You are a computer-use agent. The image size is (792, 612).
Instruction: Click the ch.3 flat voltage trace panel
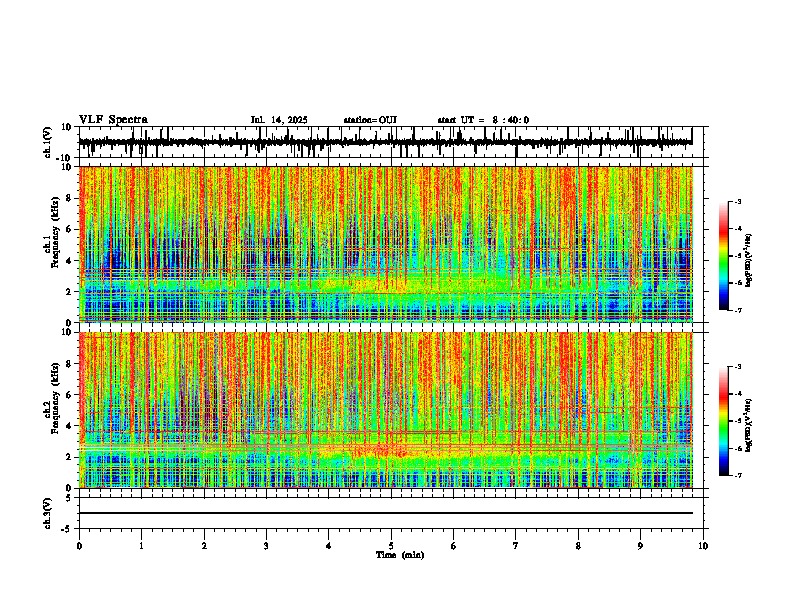(390, 513)
